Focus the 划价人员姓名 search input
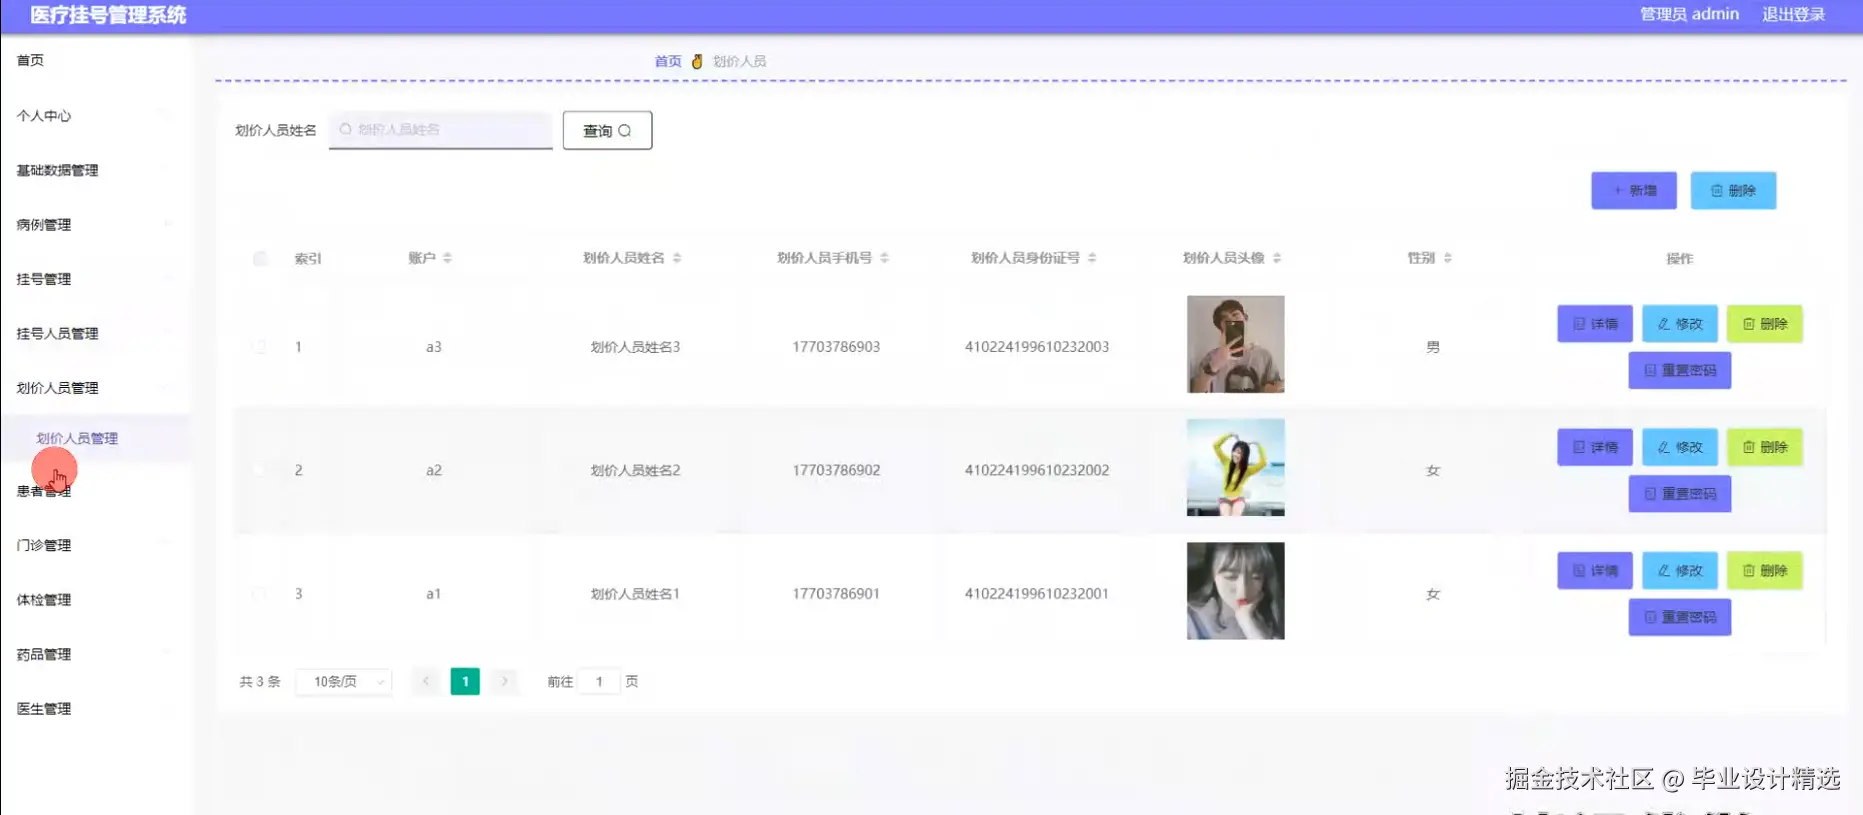The height and width of the screenshot is (815, 1863). click(x=441, y=130)
